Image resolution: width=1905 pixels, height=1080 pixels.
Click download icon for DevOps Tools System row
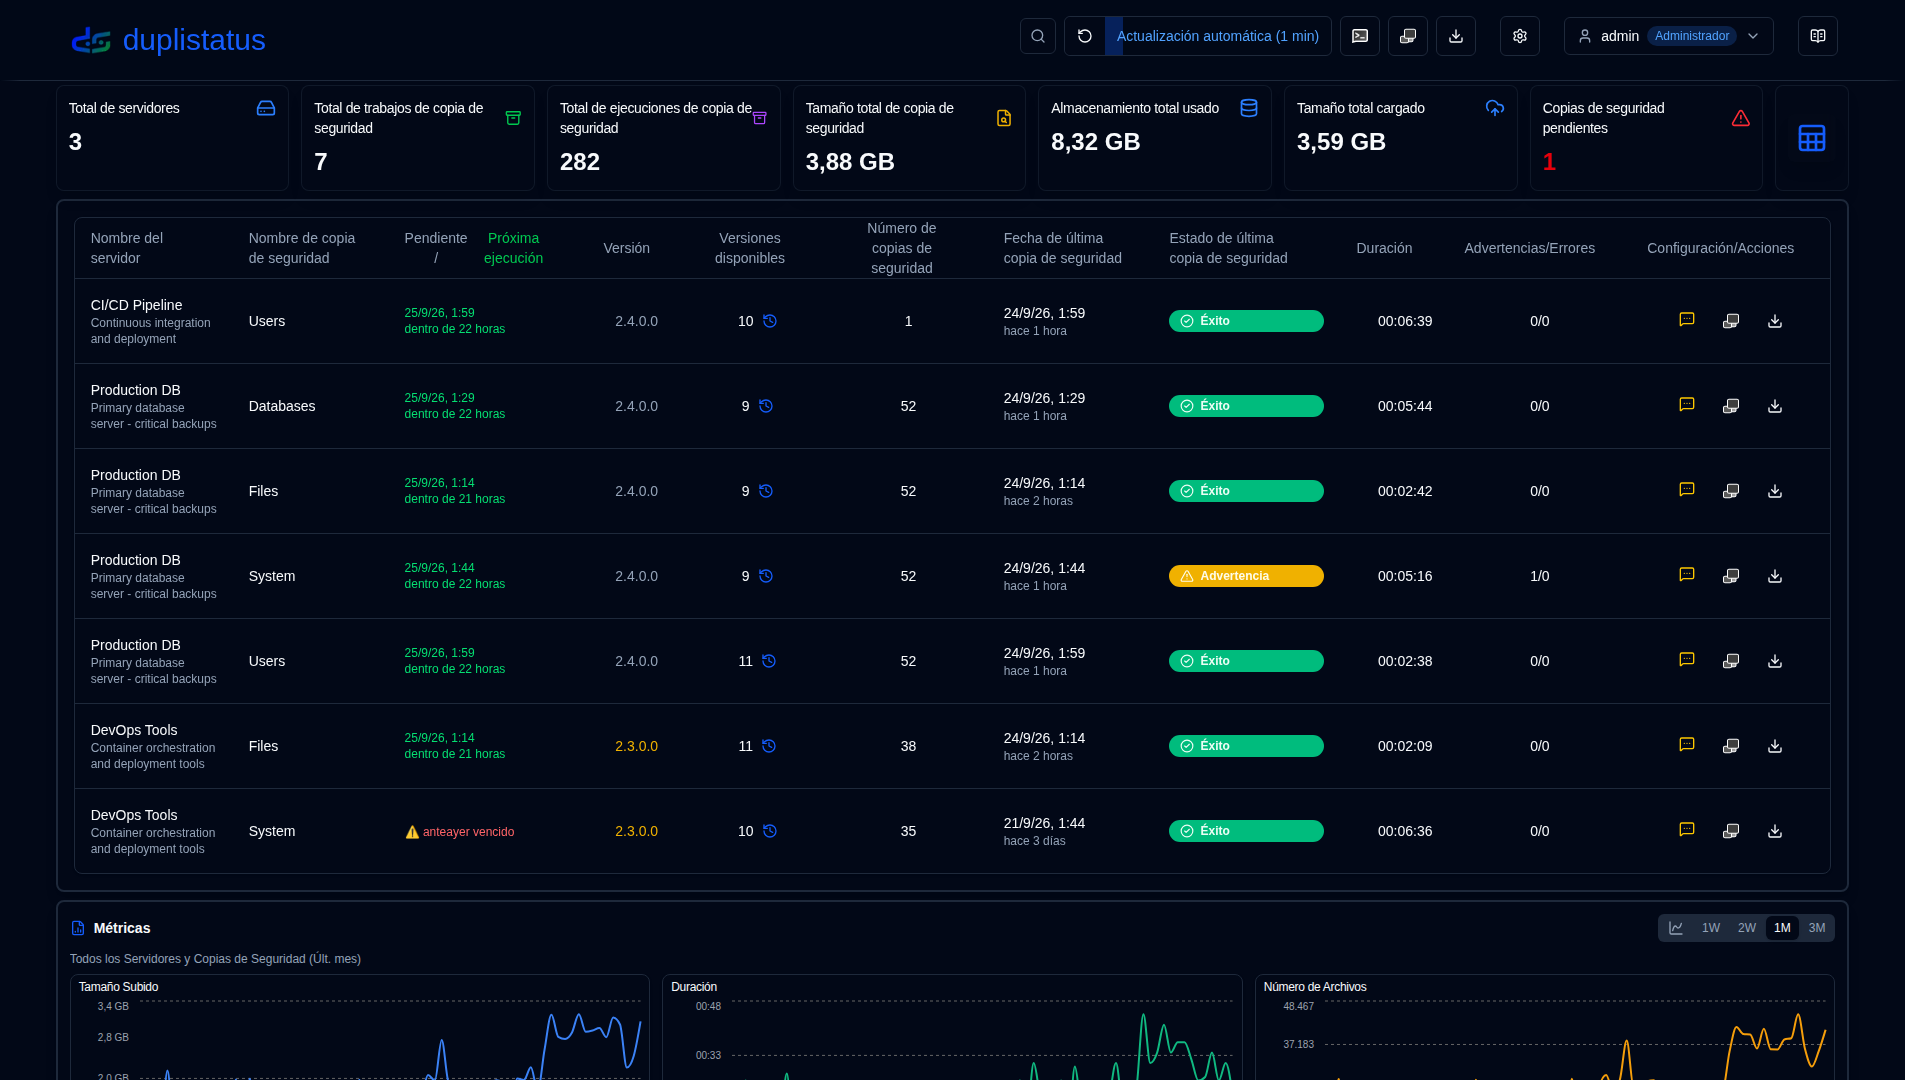tap(1775, 831)
